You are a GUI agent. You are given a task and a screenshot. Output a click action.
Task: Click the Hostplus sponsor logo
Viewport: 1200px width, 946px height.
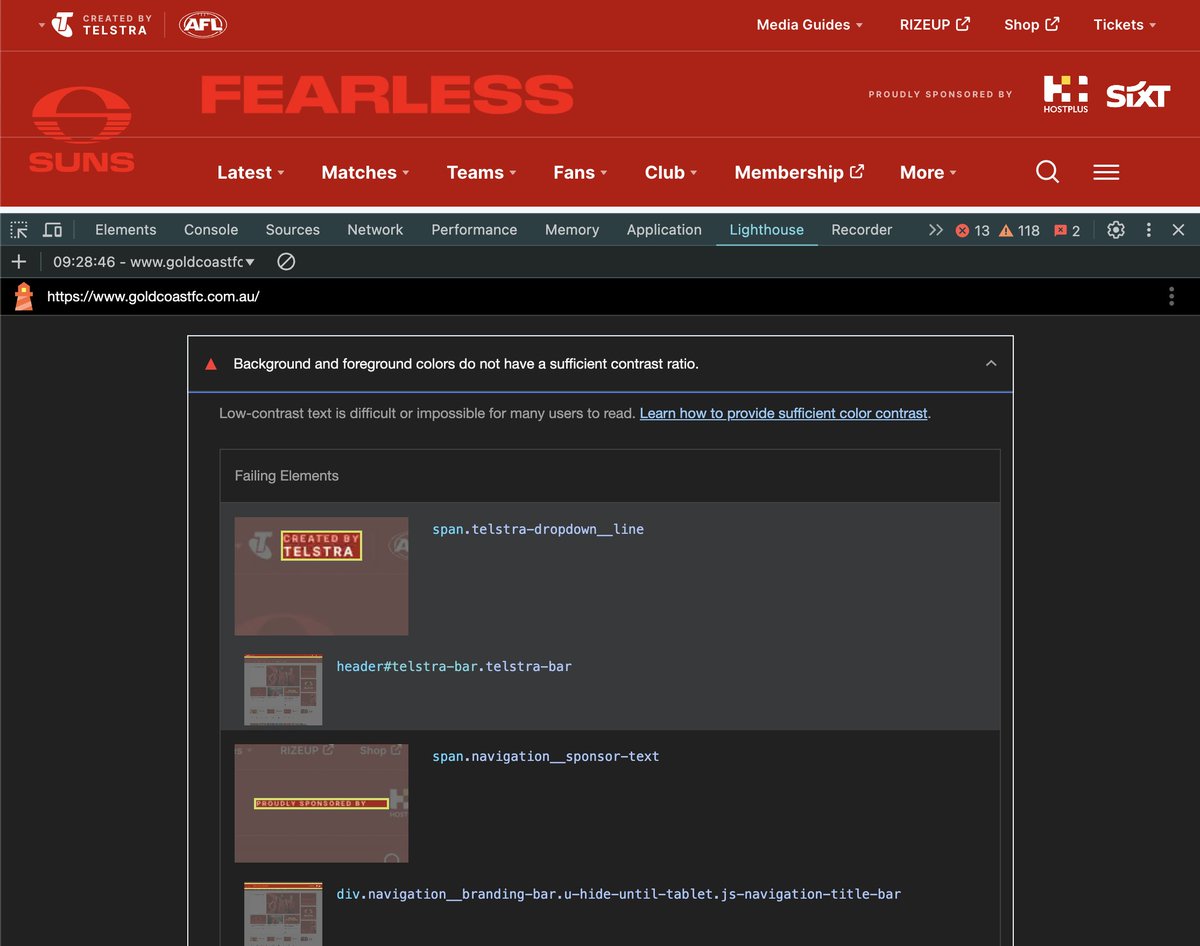click(x=1065, y=94)
